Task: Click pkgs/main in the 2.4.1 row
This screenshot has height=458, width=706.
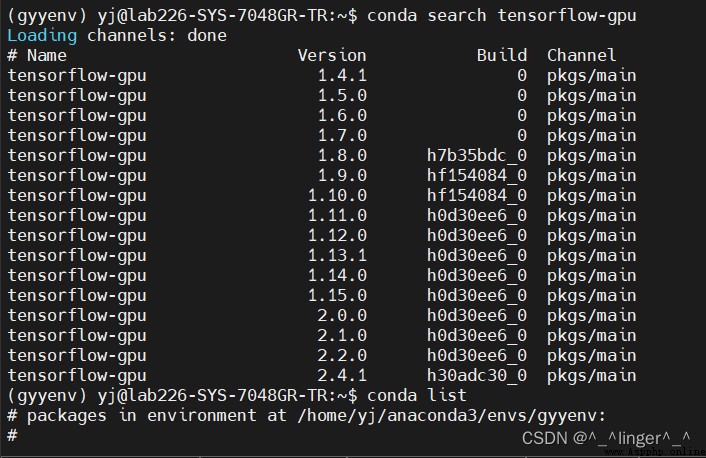Action: click(592, 376)
